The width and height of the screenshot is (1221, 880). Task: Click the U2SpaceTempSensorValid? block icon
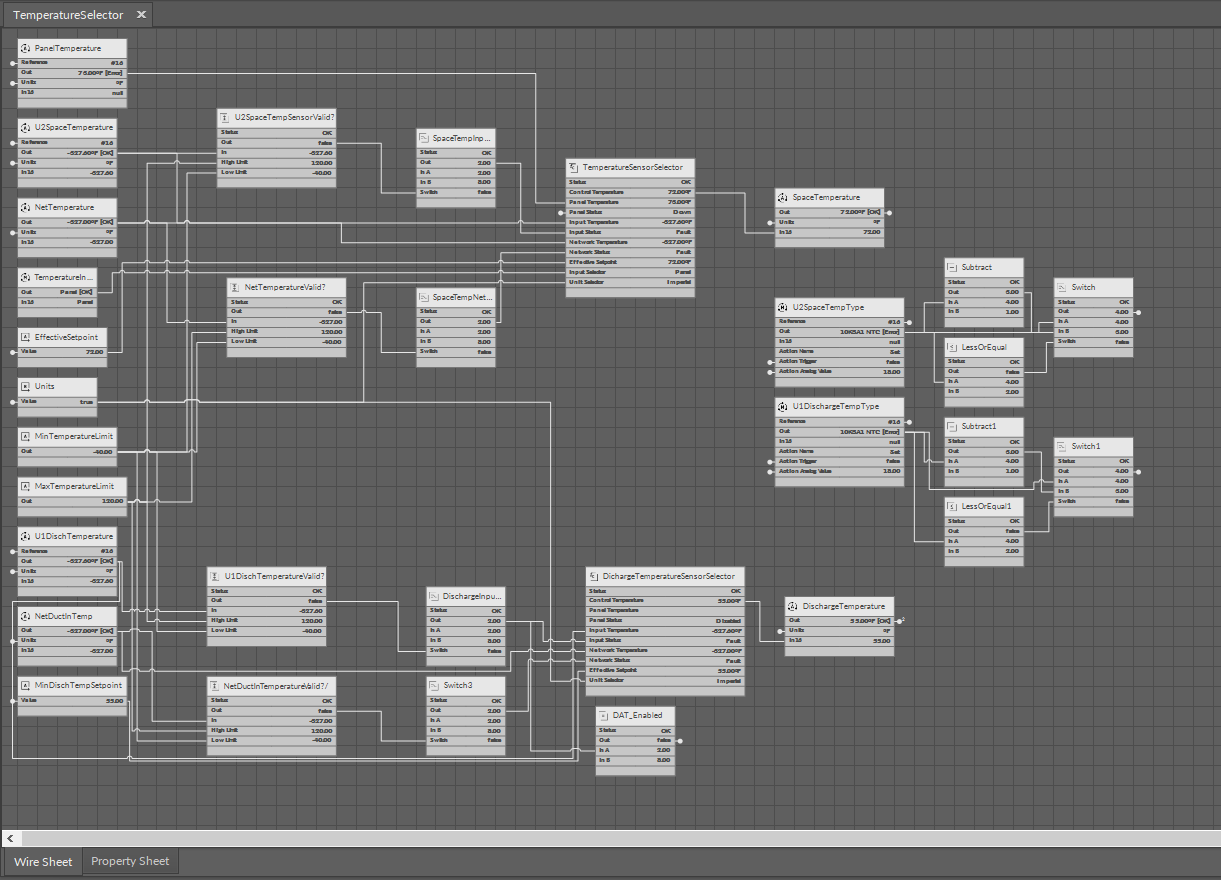(222, 116)
